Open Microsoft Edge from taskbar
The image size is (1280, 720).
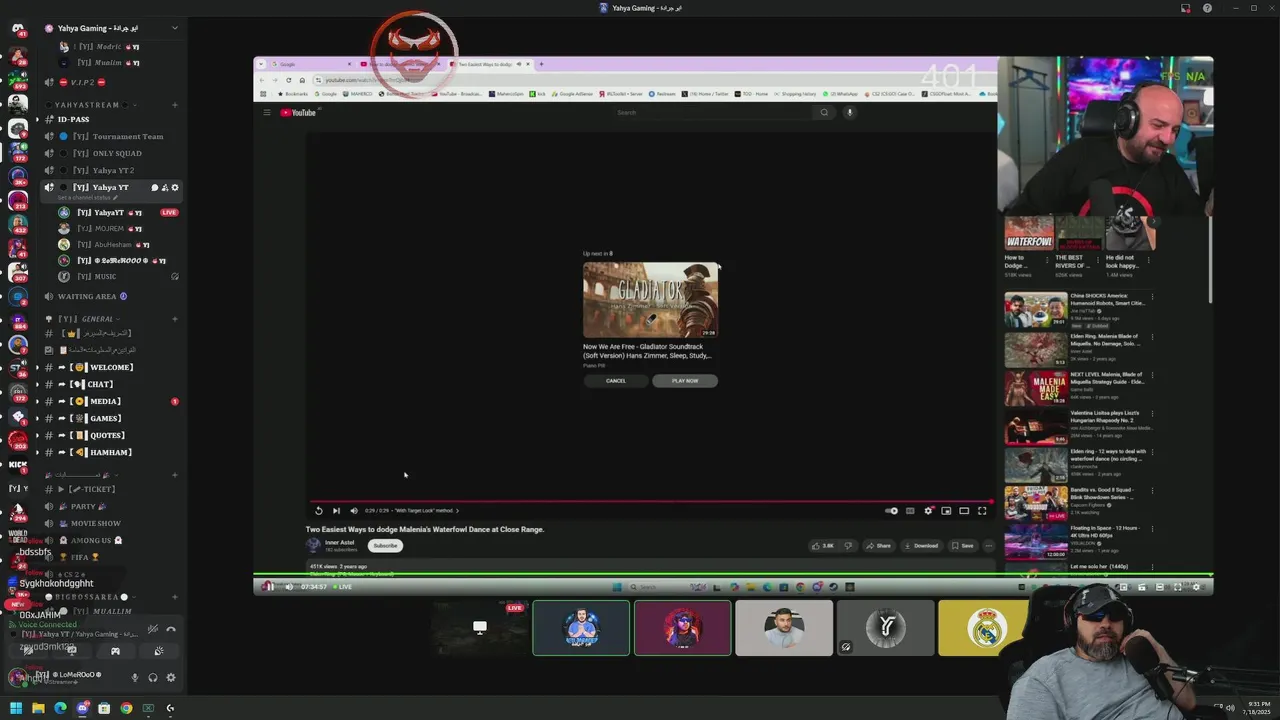click(60, 708)
